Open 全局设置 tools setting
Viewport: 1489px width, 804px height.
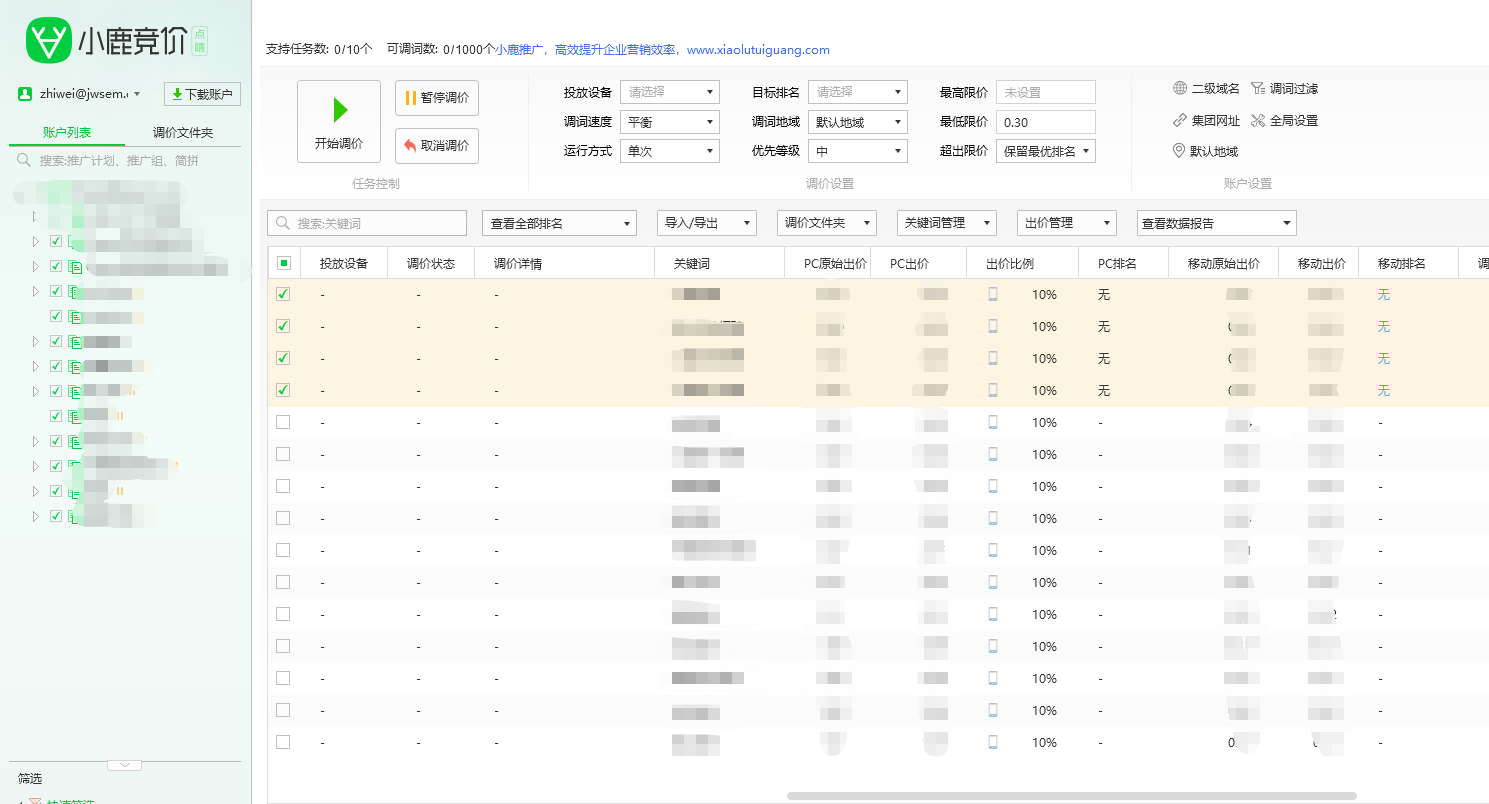(x=1285, y=121)
